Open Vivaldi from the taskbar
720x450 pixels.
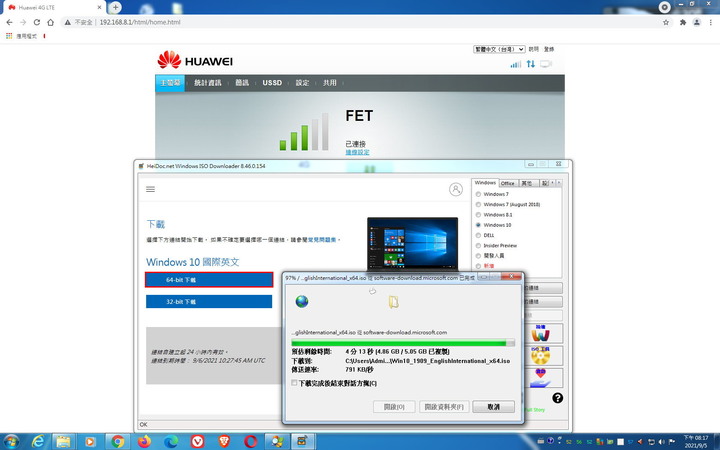[x=197, y=442]
